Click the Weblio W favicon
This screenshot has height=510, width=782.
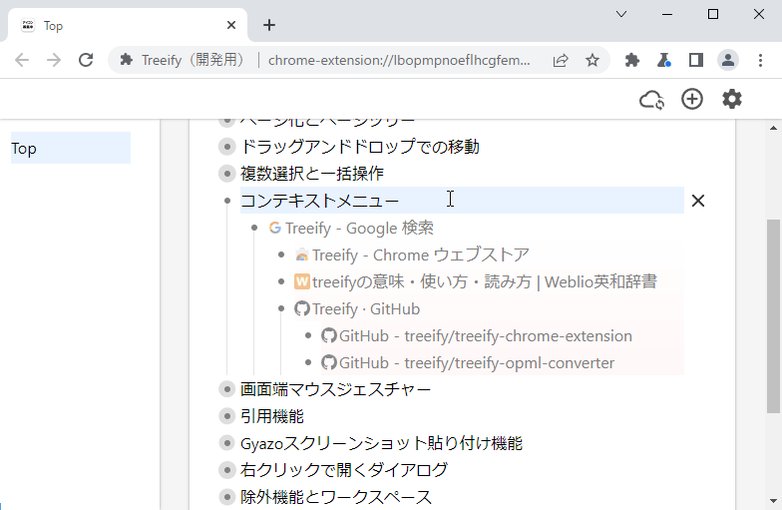point(302,282)
